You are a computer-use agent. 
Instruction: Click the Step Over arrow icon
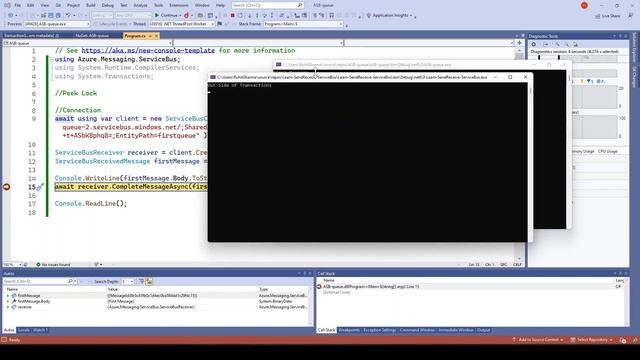point(265,15)
